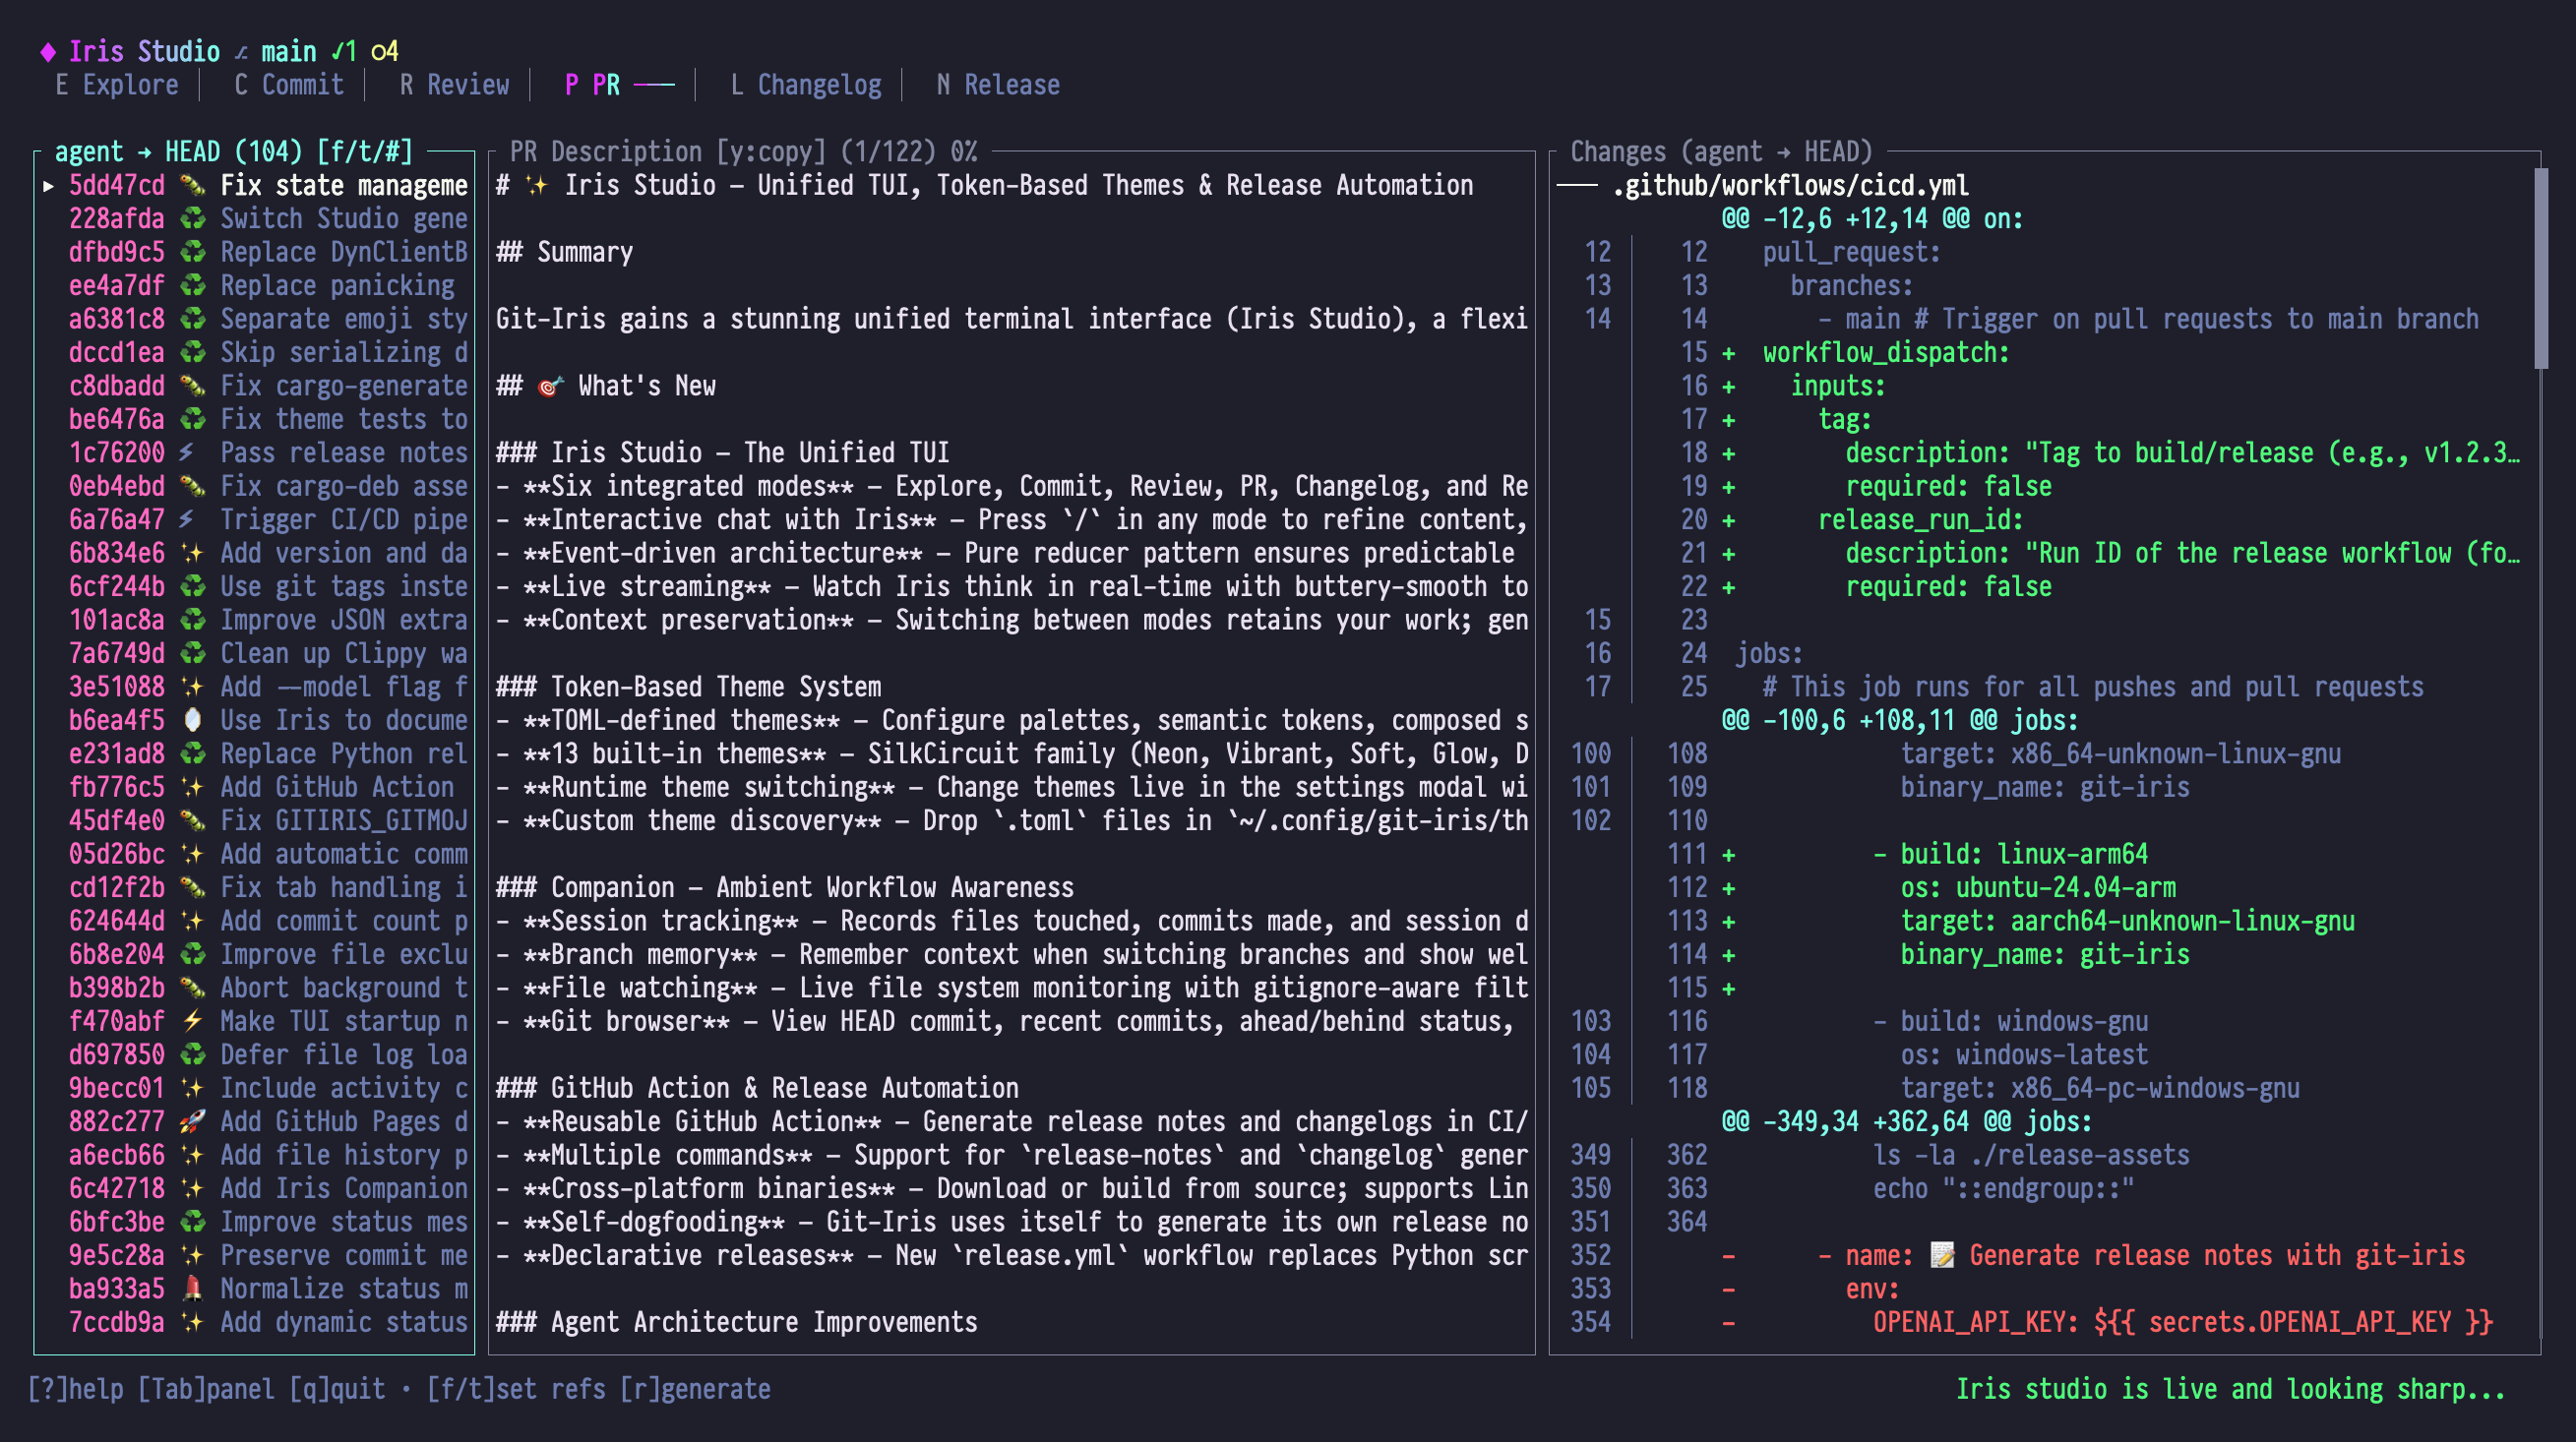Image resolution: width=2576 pixels, height=1442 pixels.
Task: Click the white egg icon on commit b6ea4f5
Action: click(192, 720)
